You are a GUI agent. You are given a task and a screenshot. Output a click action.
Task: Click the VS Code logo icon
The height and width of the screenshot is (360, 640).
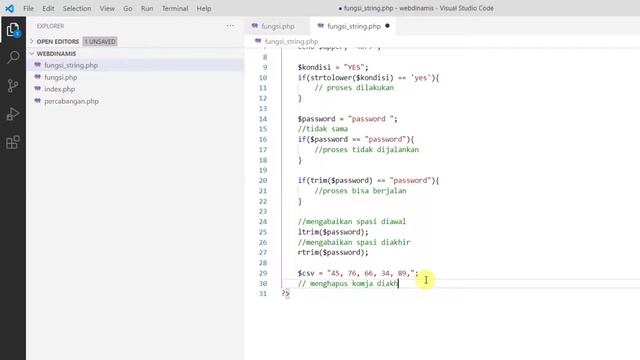[x=10, y=8]
